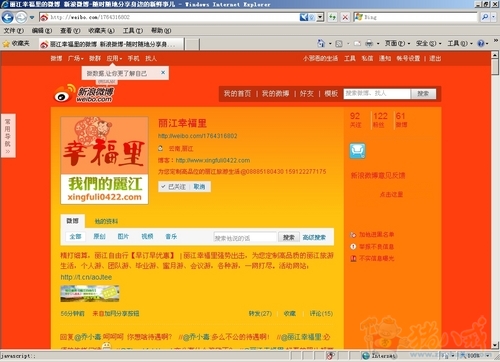Click 取消 to unfollow the user

click(199, 187)
